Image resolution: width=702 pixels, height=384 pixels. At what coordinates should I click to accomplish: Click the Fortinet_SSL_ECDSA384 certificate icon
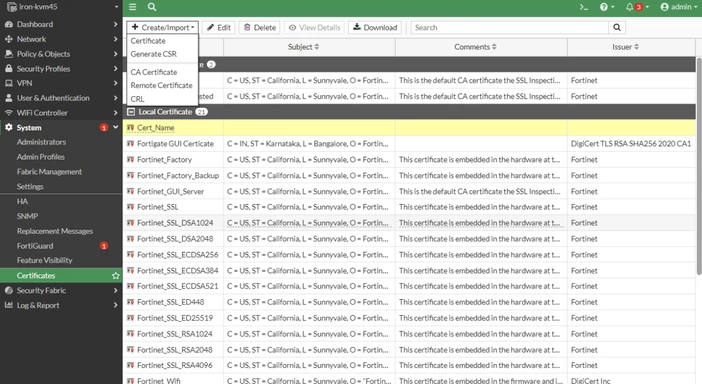130,270
